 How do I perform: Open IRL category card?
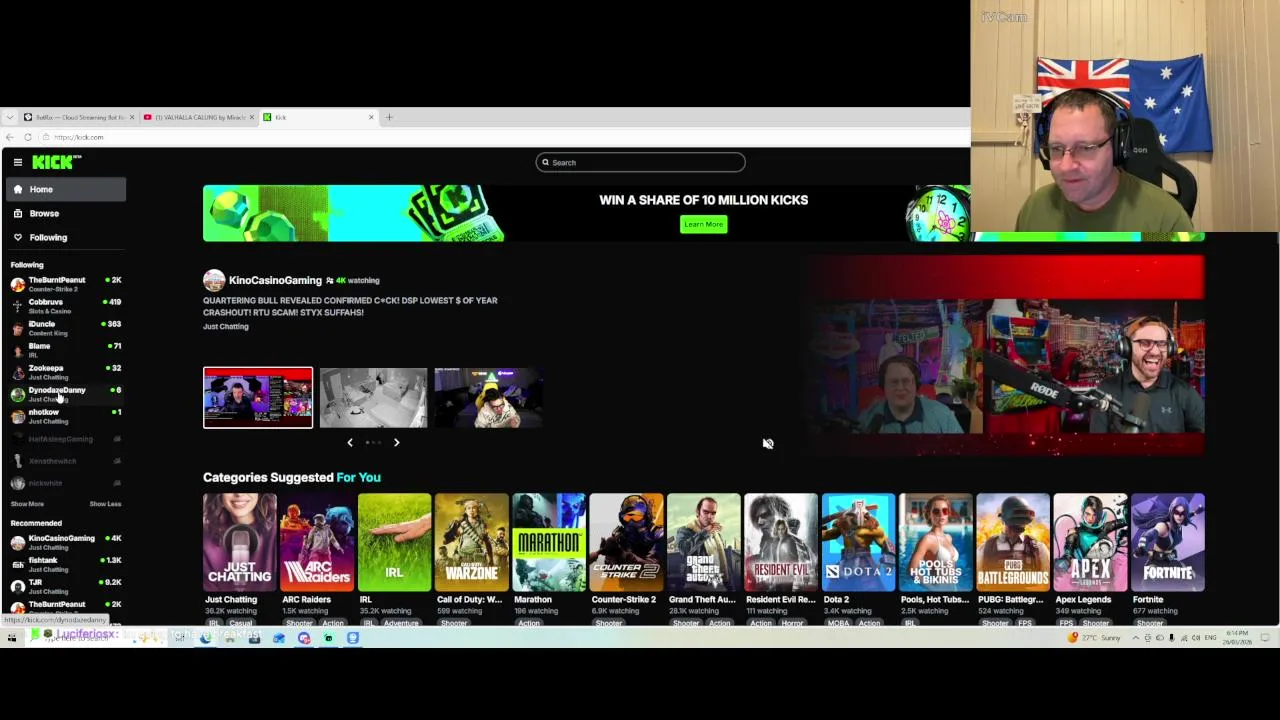[x=394, y=541]
